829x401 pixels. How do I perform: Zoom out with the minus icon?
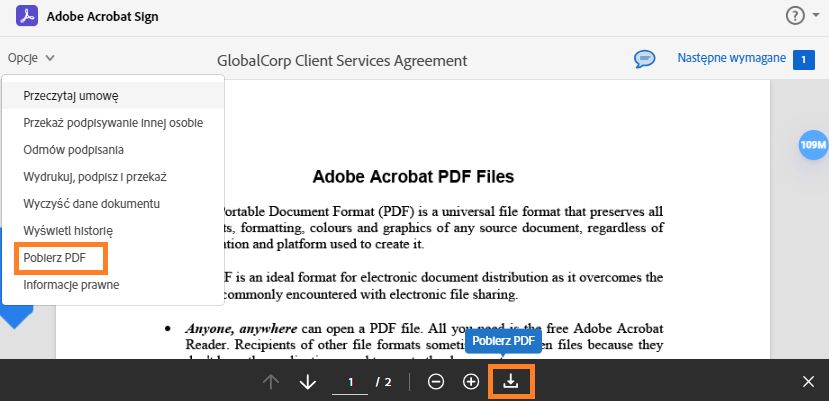[x=436, y=381]
